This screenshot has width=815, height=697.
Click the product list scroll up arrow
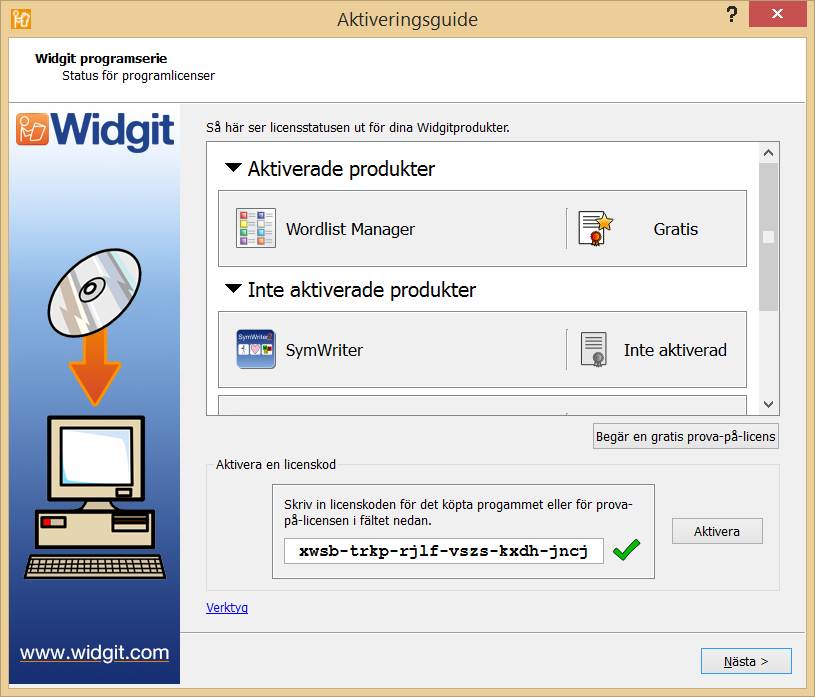(768, 153)
